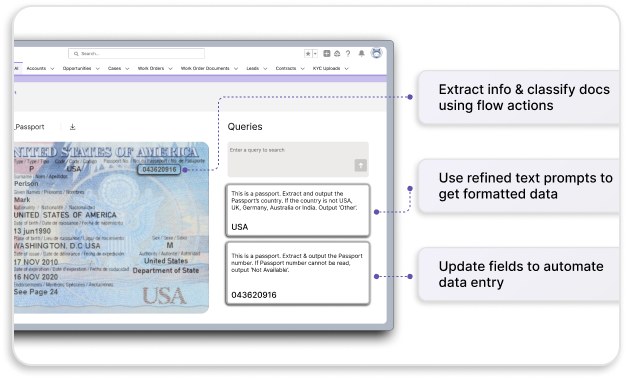Click 'Update fields to automate data entry' callout
The width and height of the screenshot is (627, 379).
(x=519, y=274)
